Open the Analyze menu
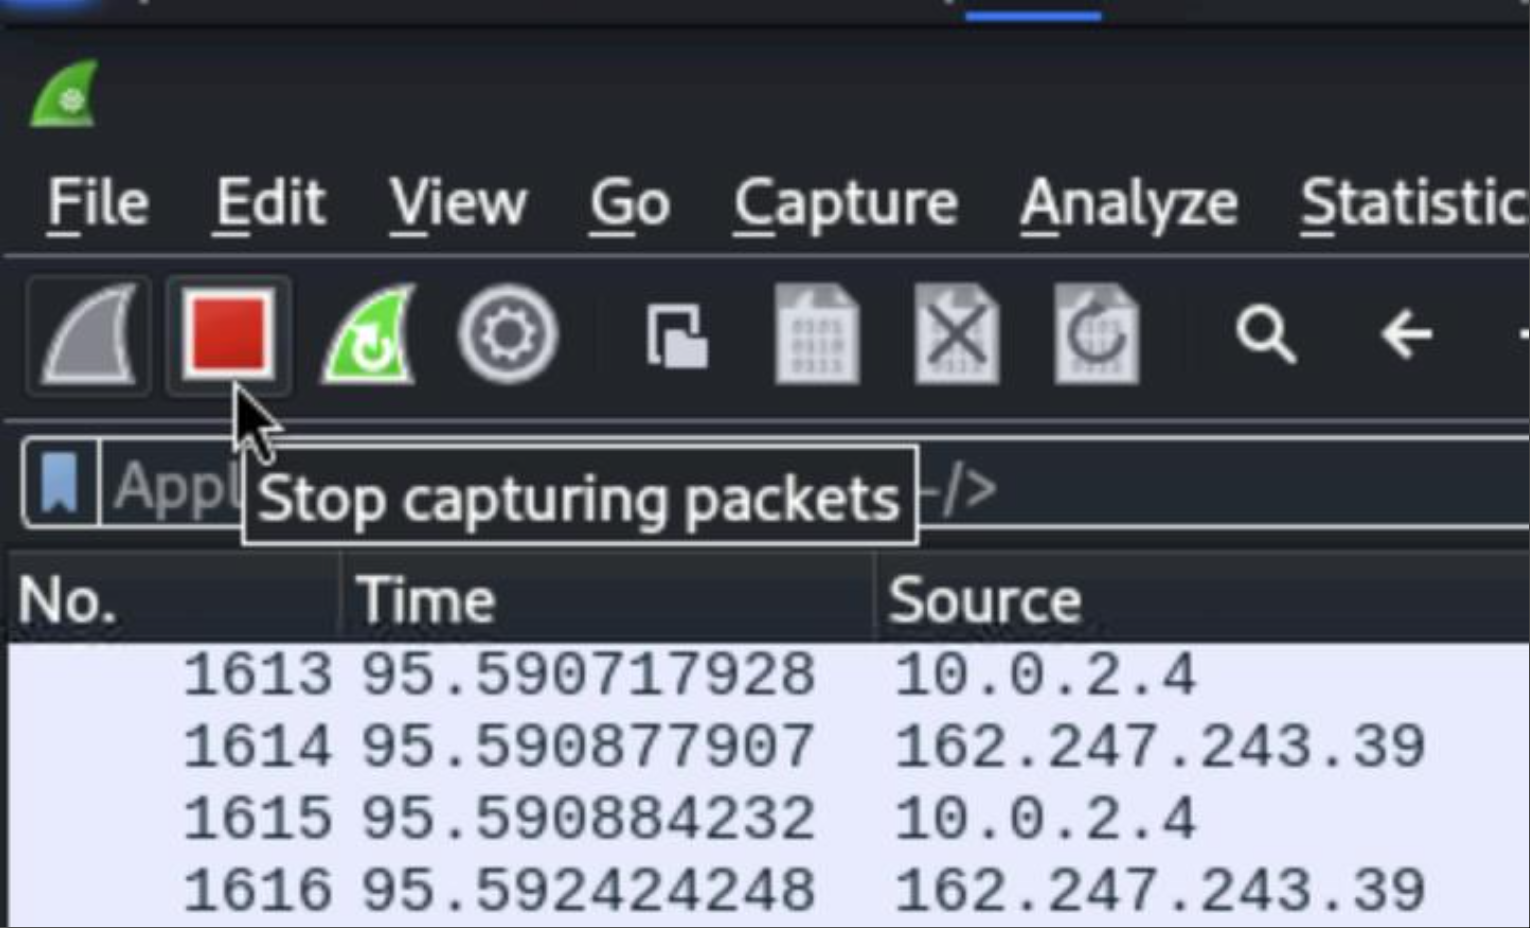 click(1129, 204)
